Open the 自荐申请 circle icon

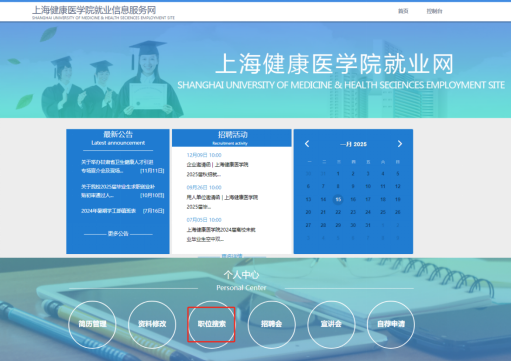(x=391, y=324)
